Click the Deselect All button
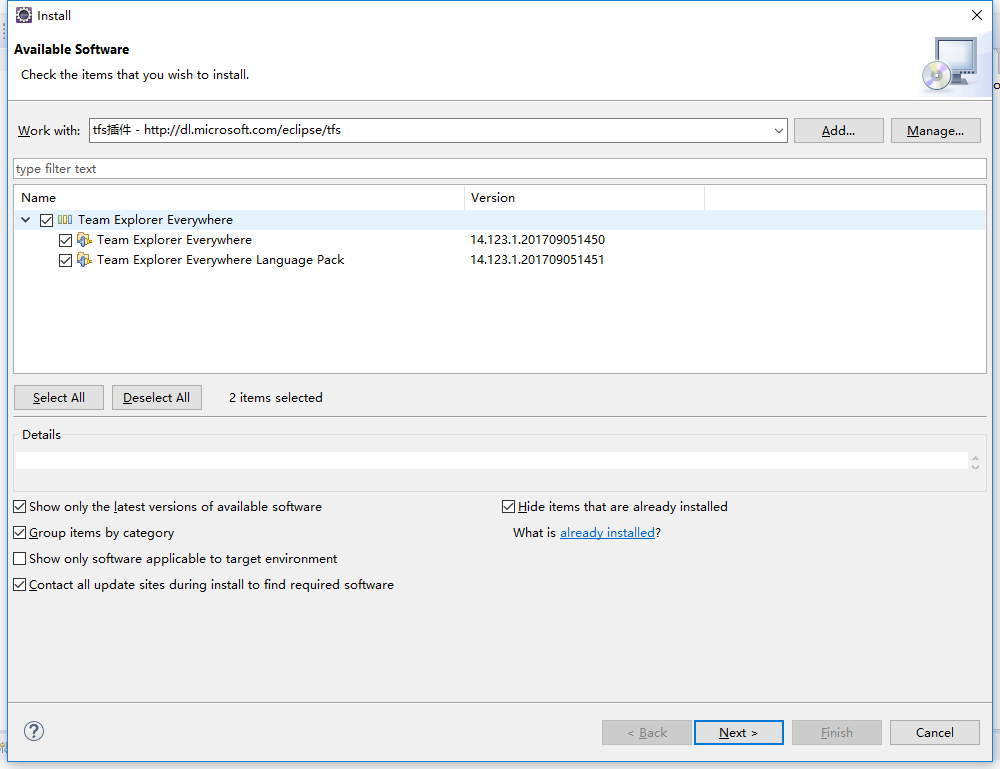Screen dimensions: 1000x769 pos(156,397)
